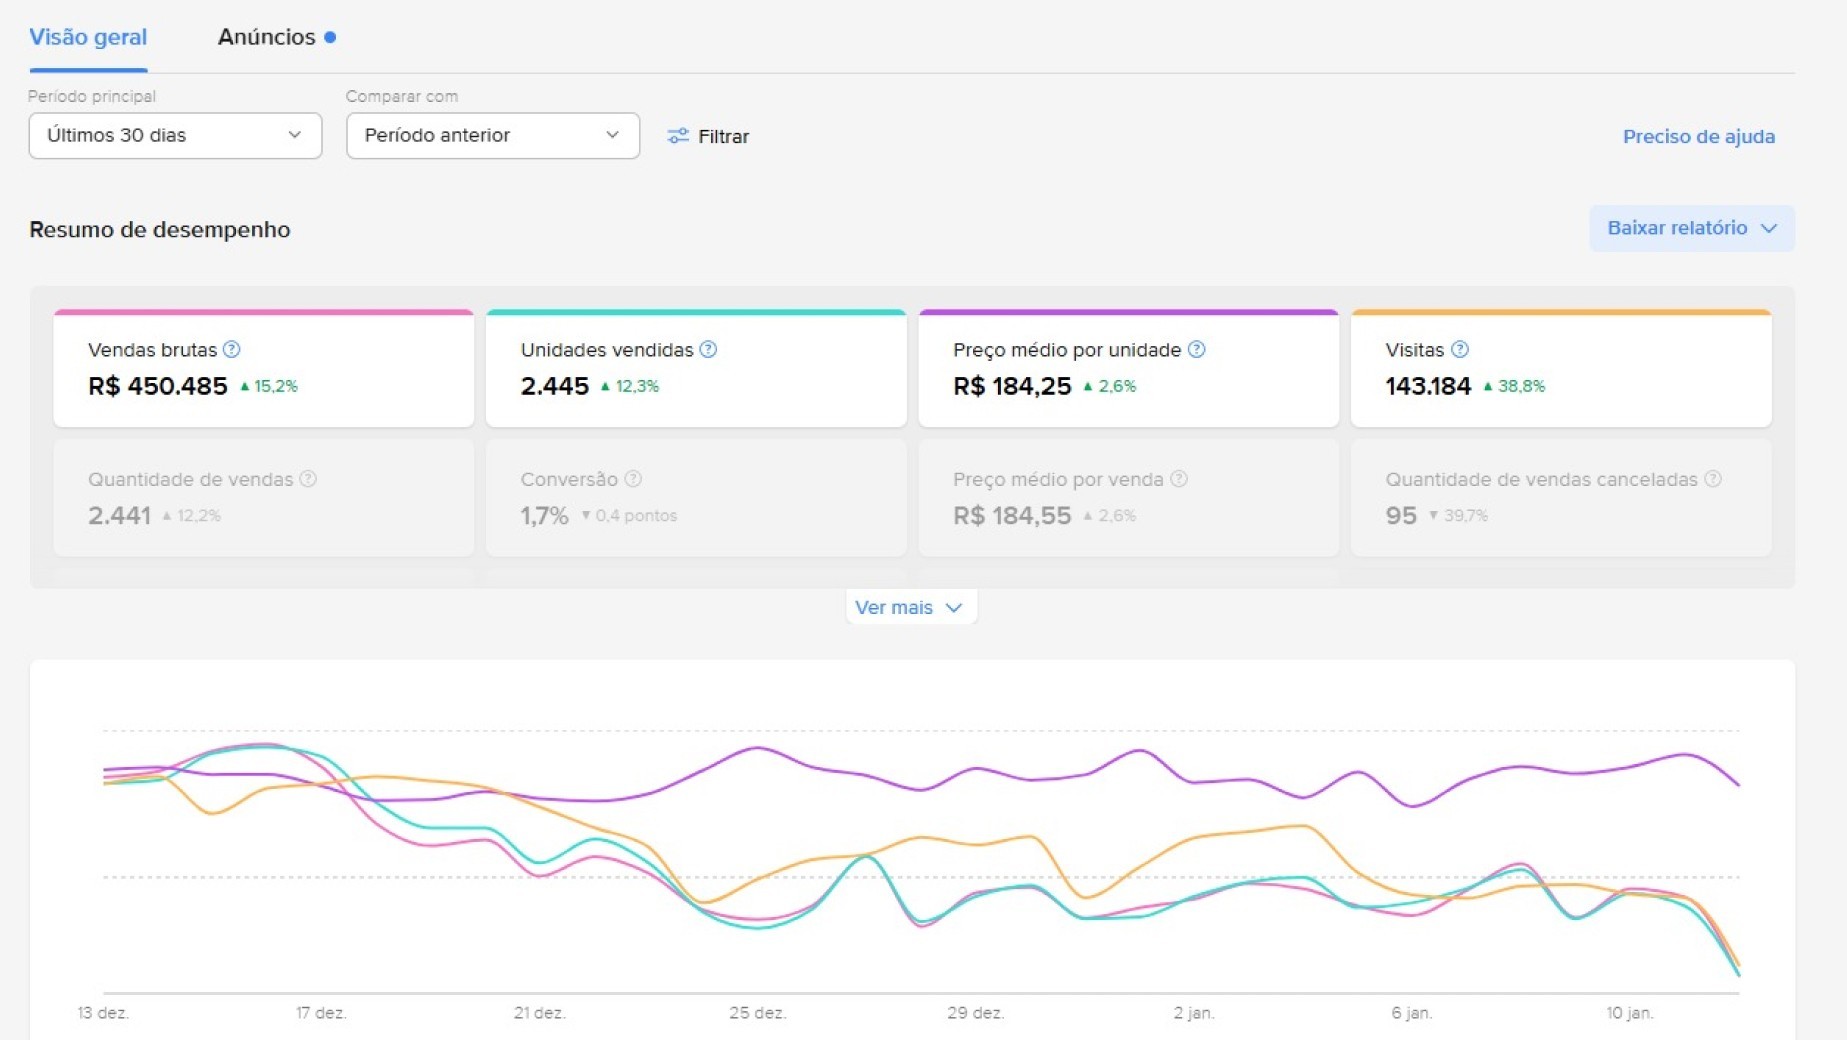Click help icon beside Preço médio por venda
The image size is (1847, 1040).
click(x=1179, y=479)
